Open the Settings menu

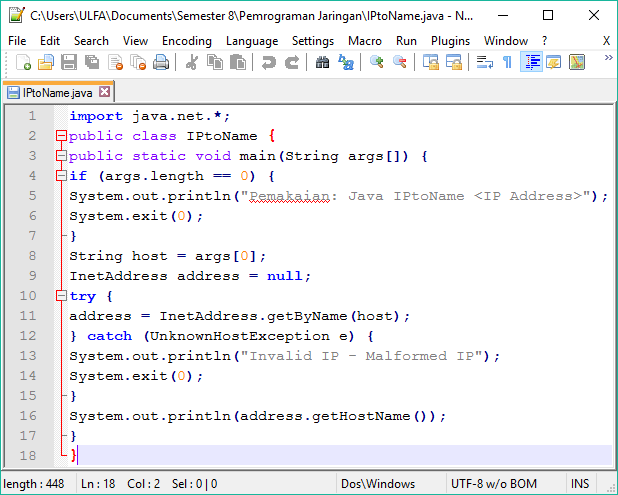(313, 41)
